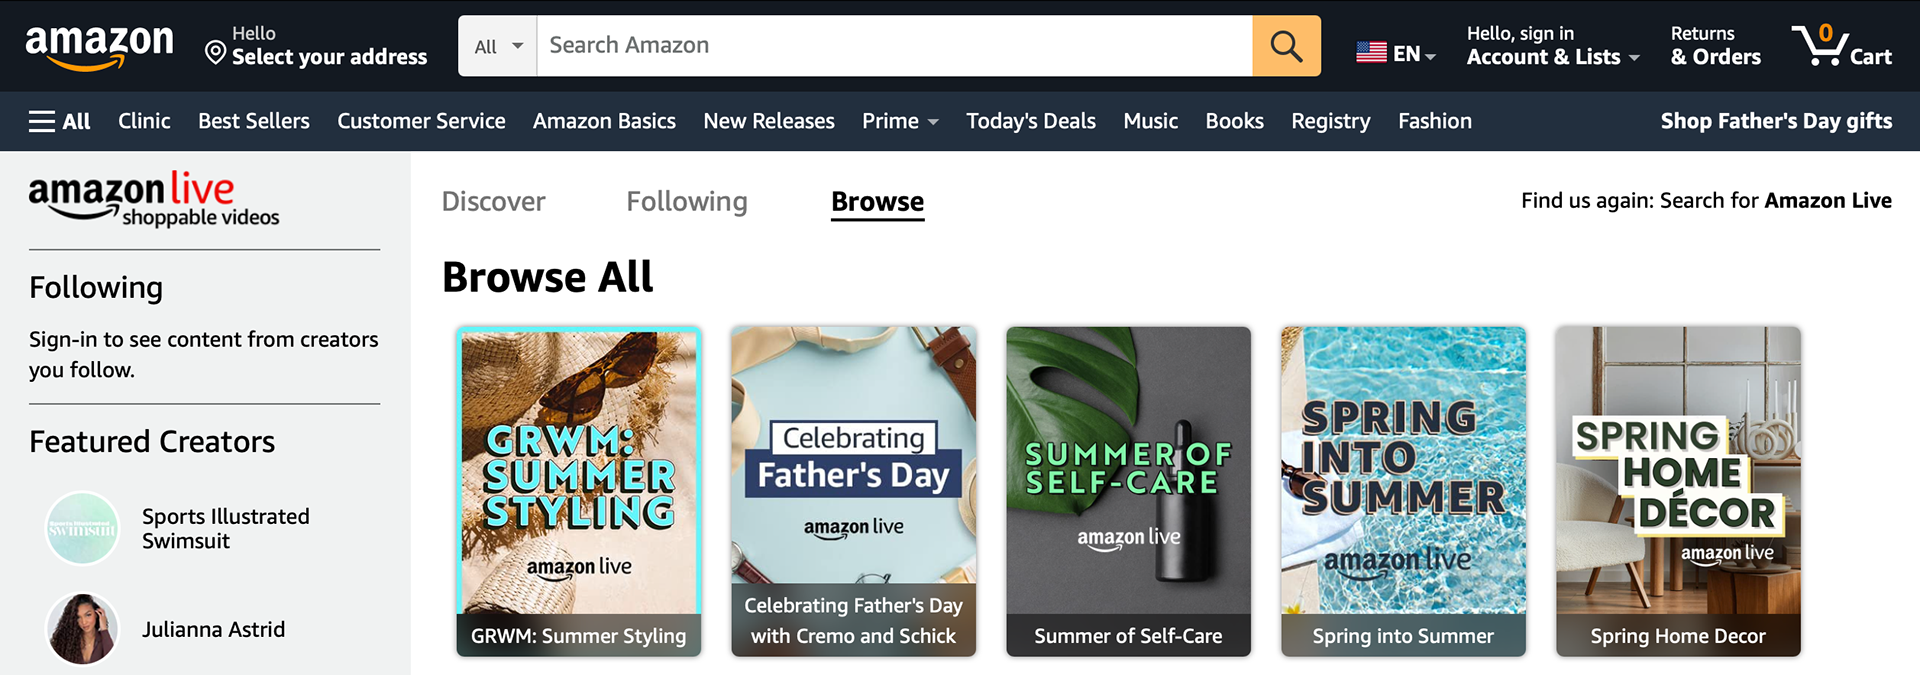Open Today's Deals in navigation bar

(x=1030, y=121)
